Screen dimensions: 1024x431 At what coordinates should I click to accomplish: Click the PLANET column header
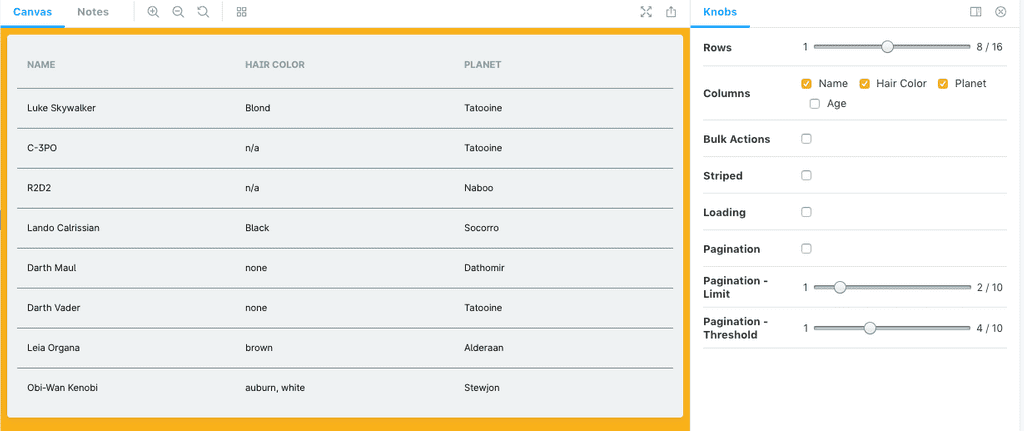(x=483, y=65)
